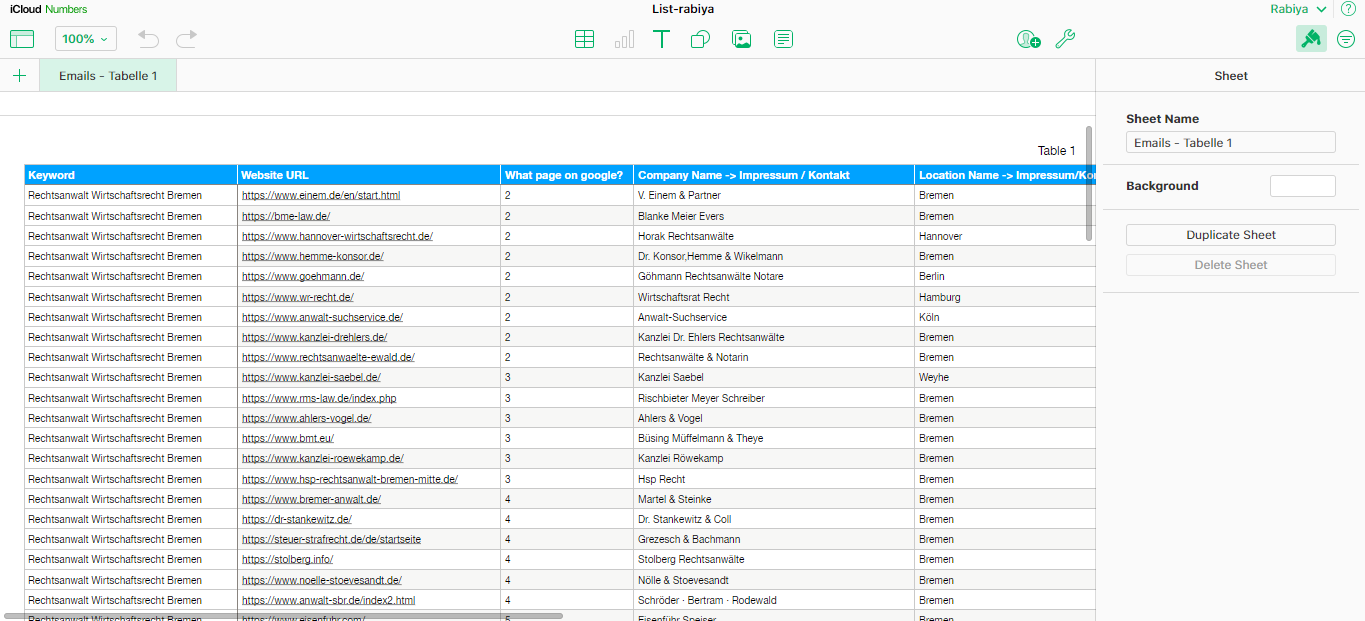Open the sheet view options icon
Image resolution: width=1365 pixels, height=621 pixels.
coord(22,39)
